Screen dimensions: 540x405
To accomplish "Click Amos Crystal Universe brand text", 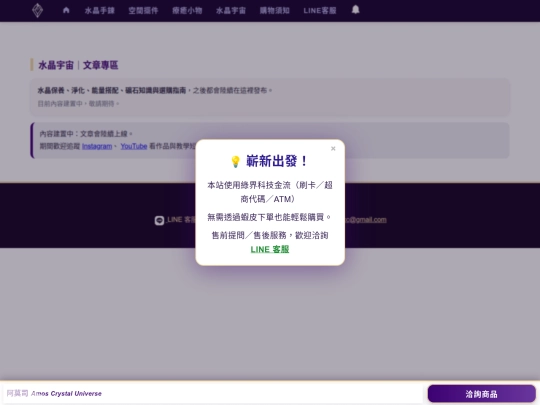I will pyautogui.click(x=66, y=394).
